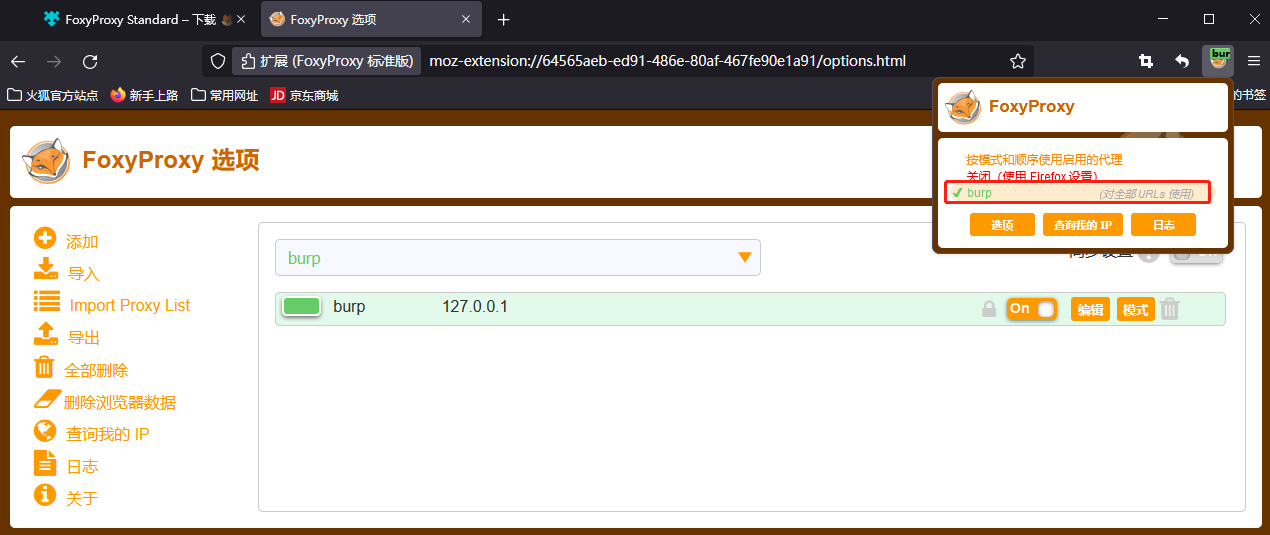Click the eraser icon for deleting browser data

click(48, 399)
